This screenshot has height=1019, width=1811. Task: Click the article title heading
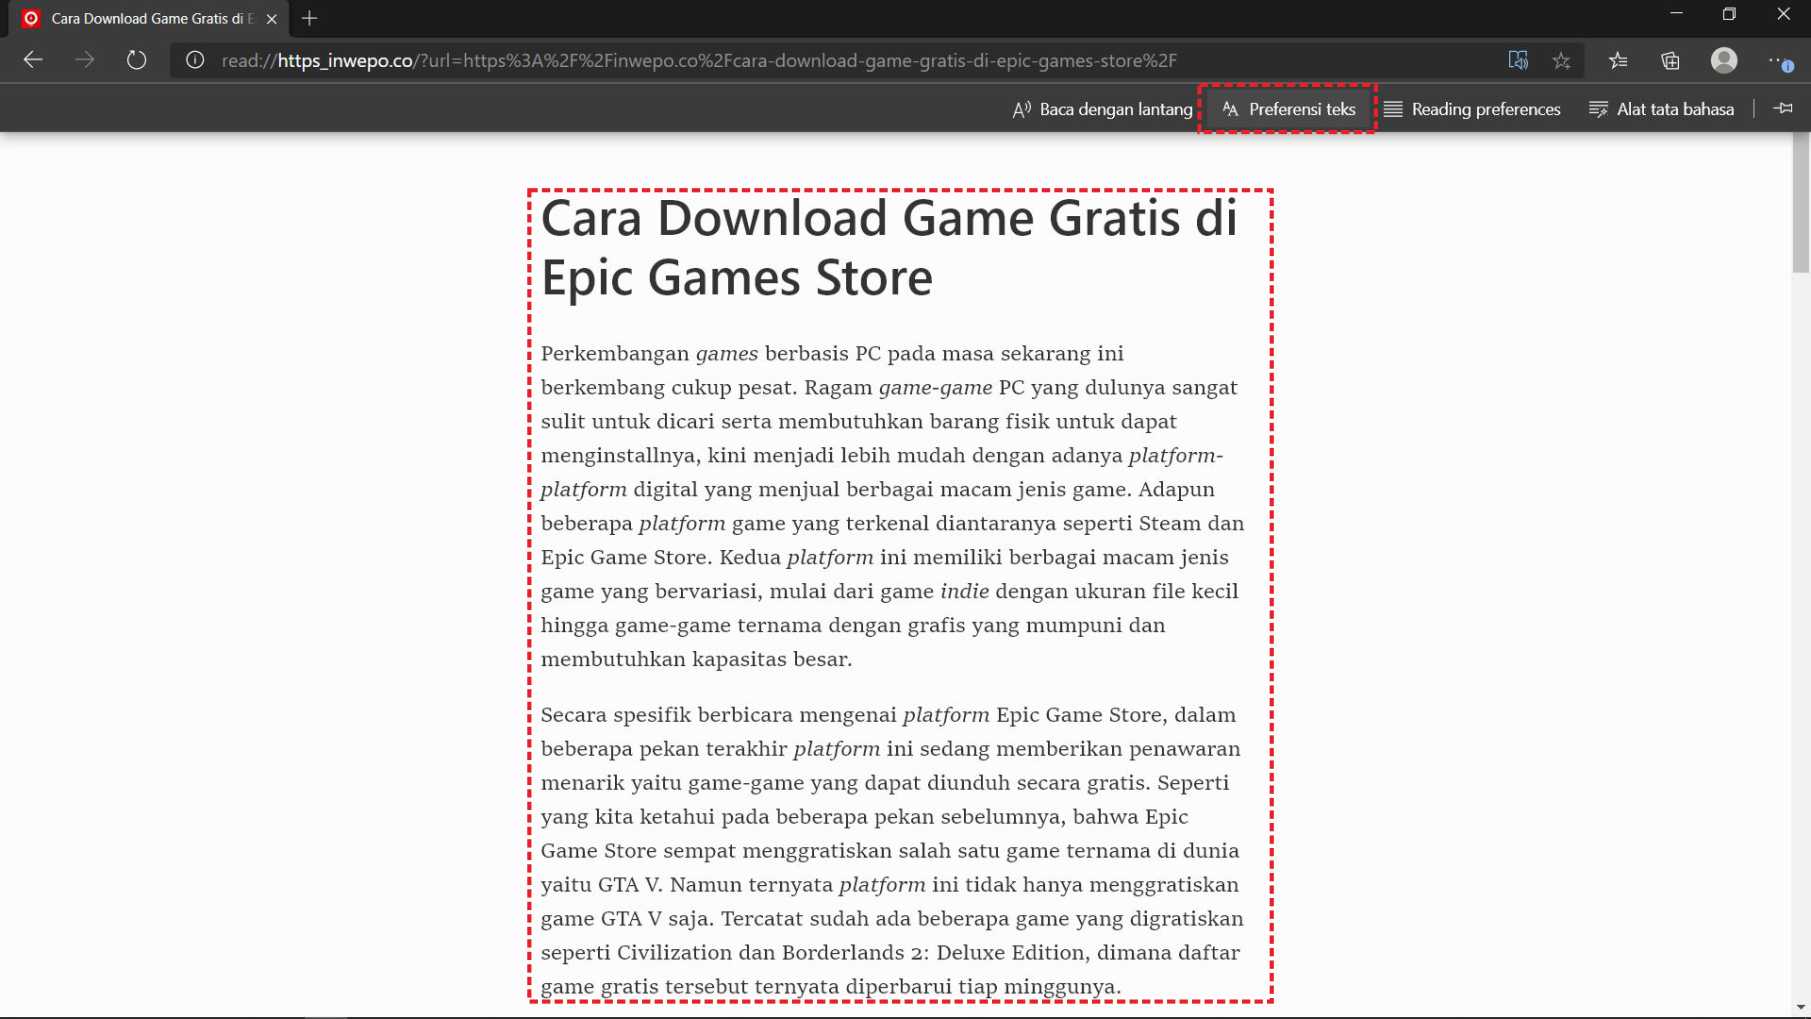tap(889, 247)
